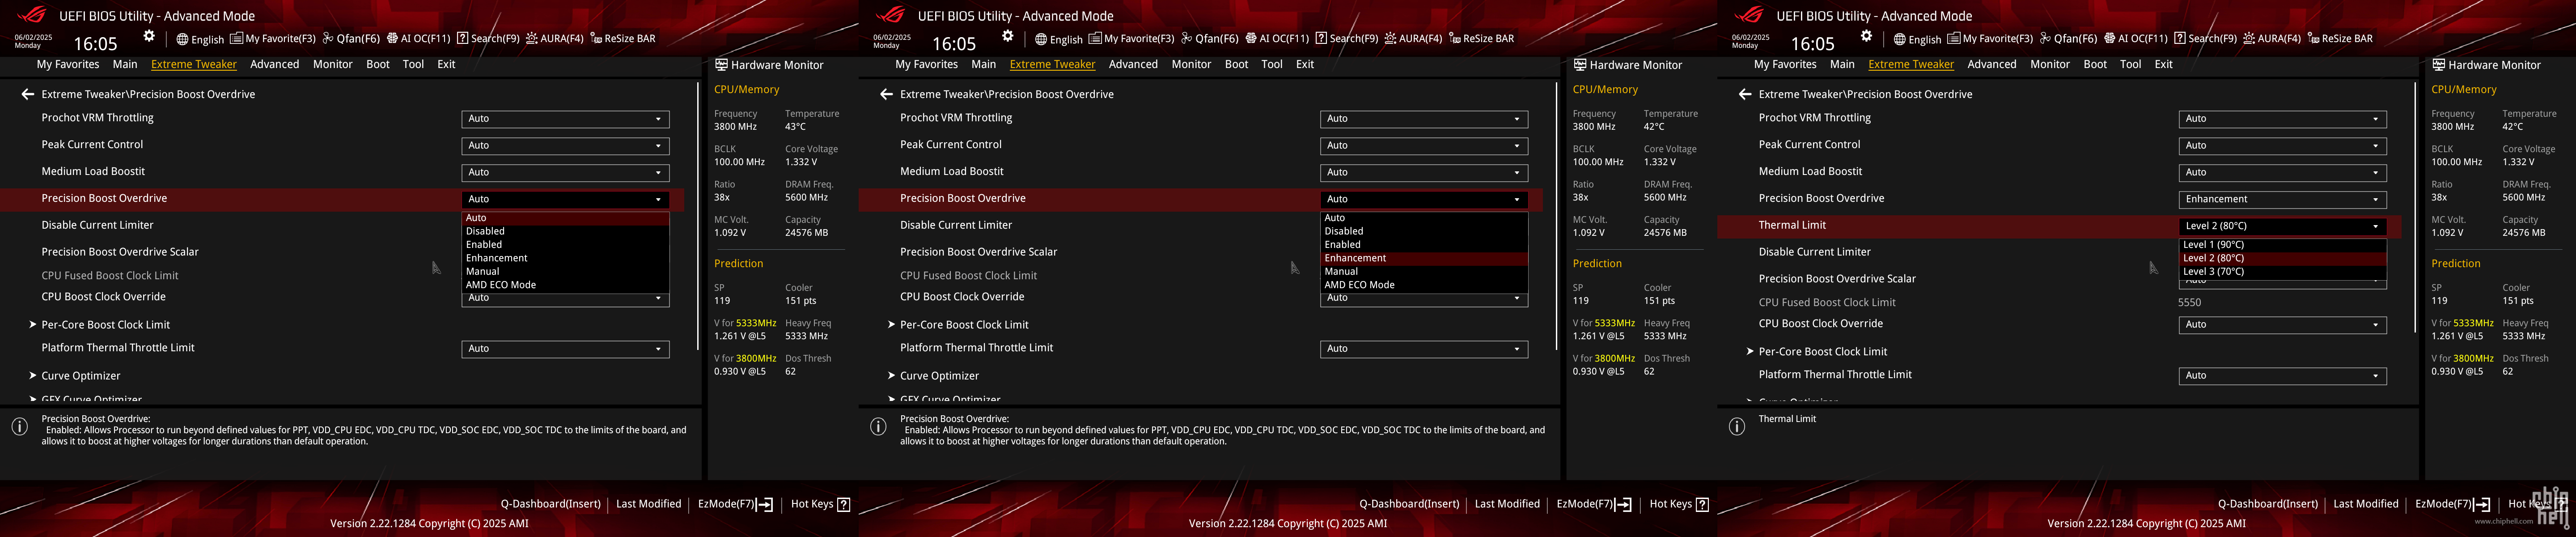Open Qfan(F6) in right BIOS screen

(x=2068, y=39)
